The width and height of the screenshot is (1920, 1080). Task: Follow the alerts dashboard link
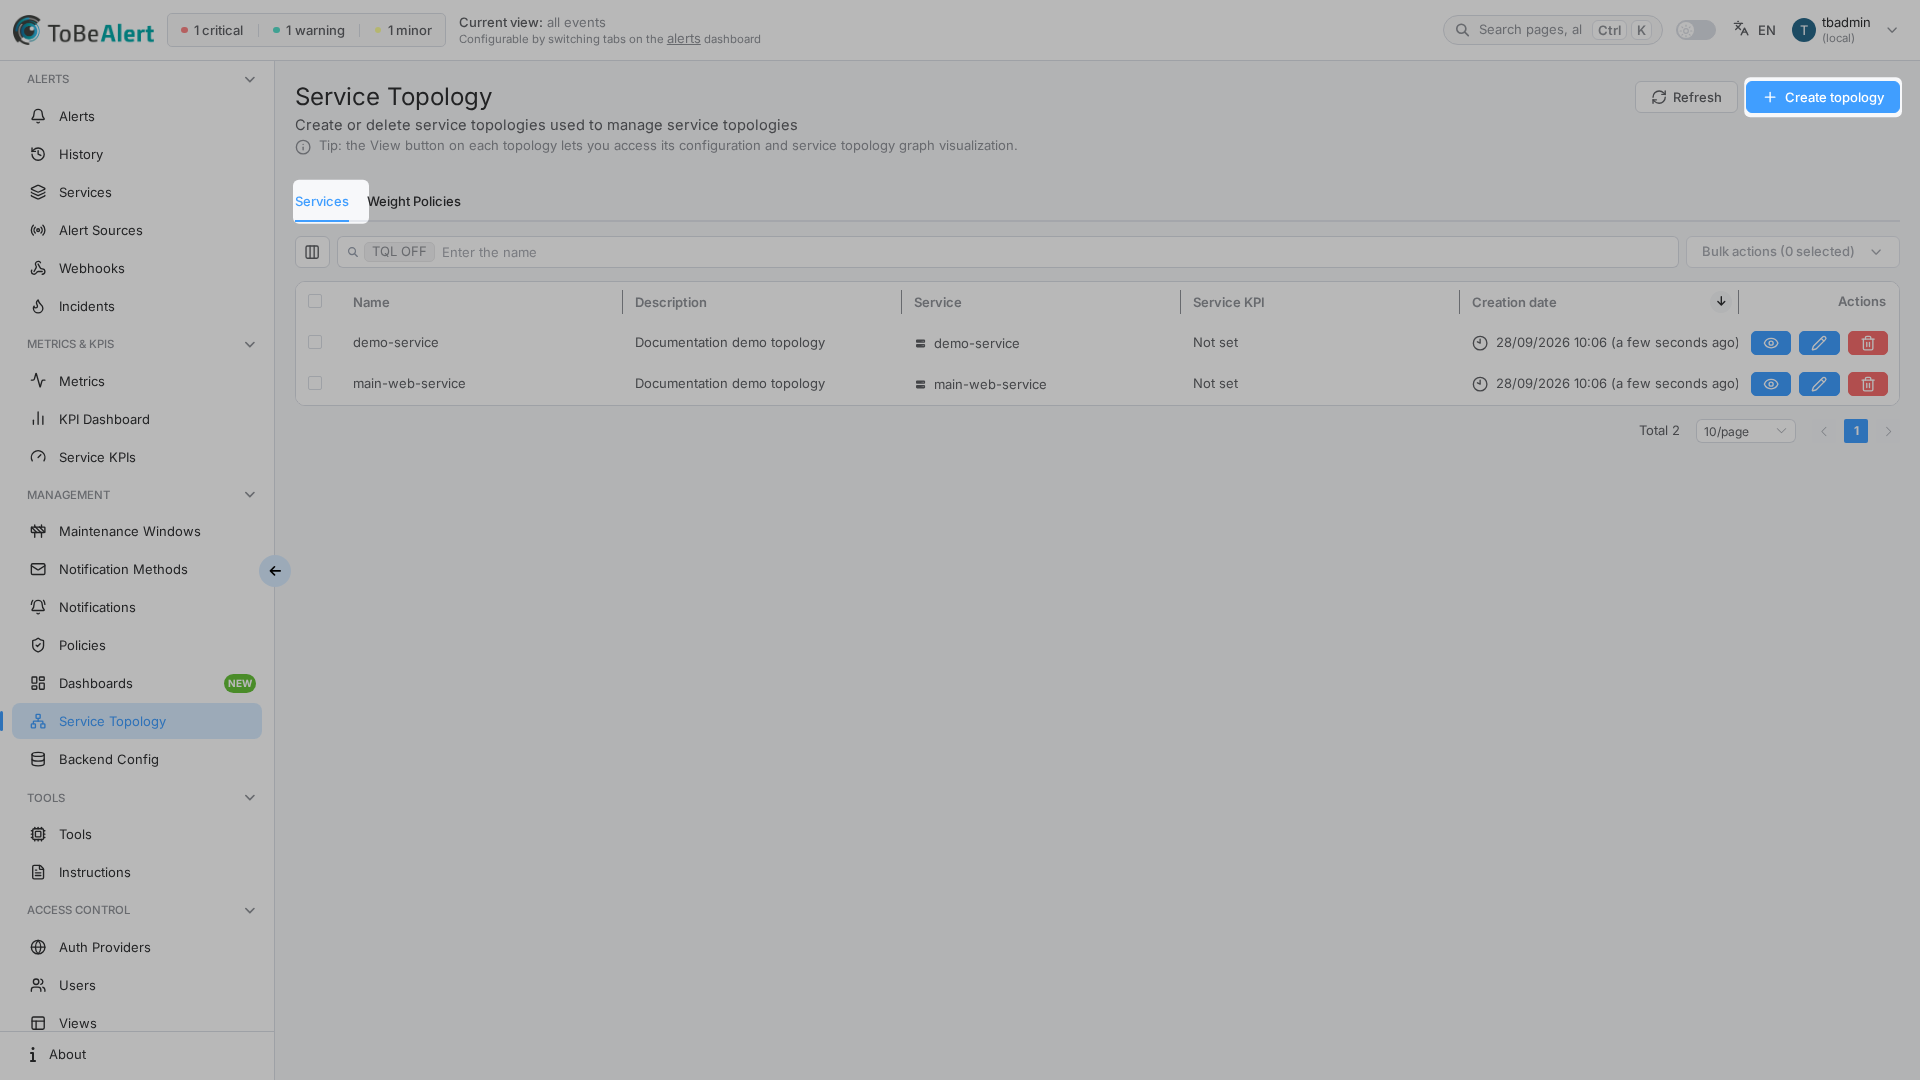(683, 39)
